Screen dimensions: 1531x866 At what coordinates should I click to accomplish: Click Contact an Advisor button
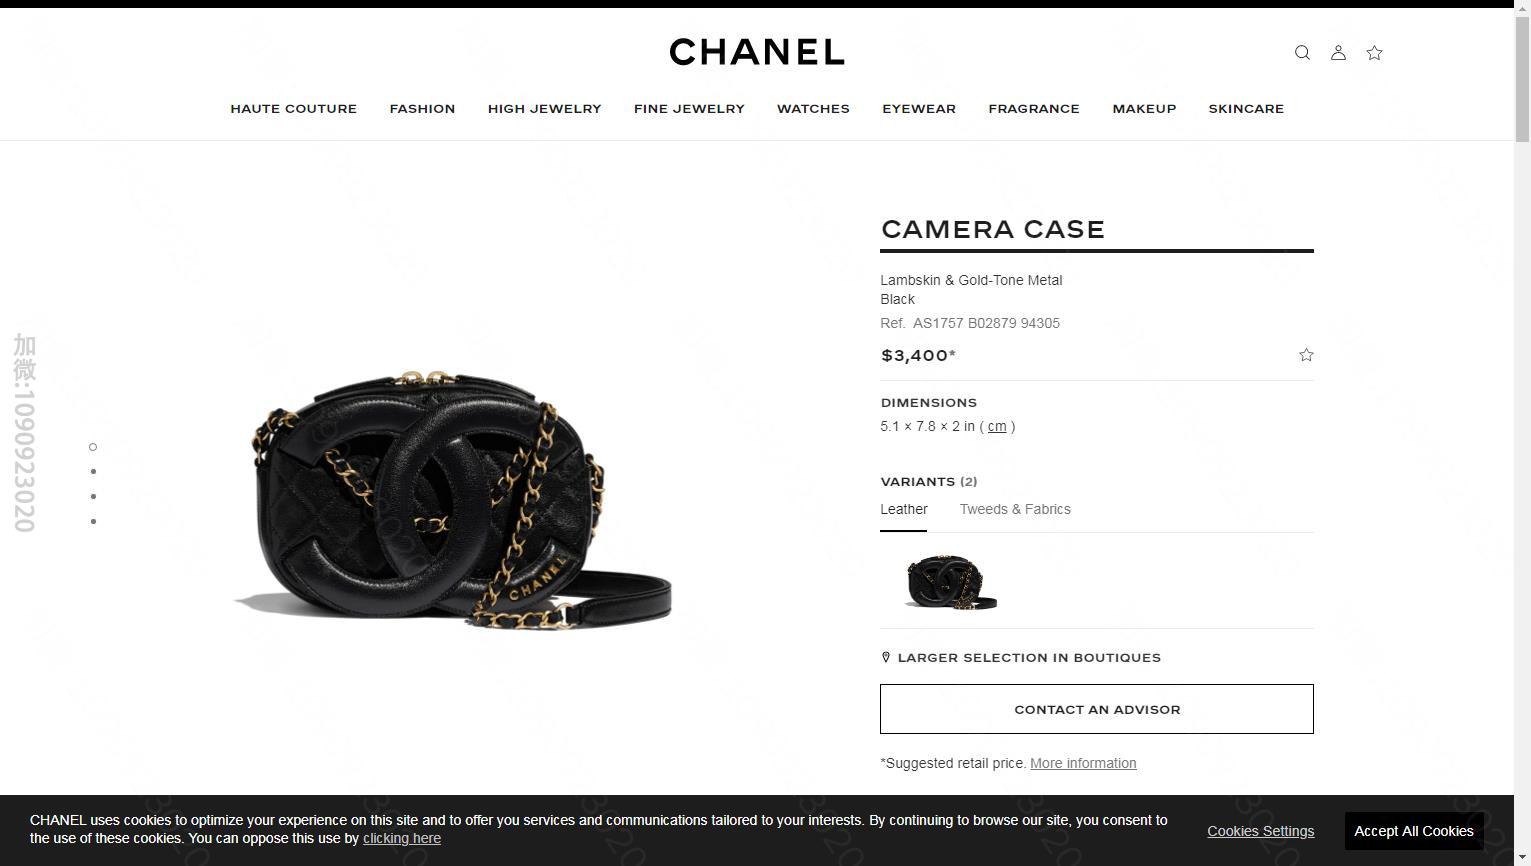click(1097, 709)
